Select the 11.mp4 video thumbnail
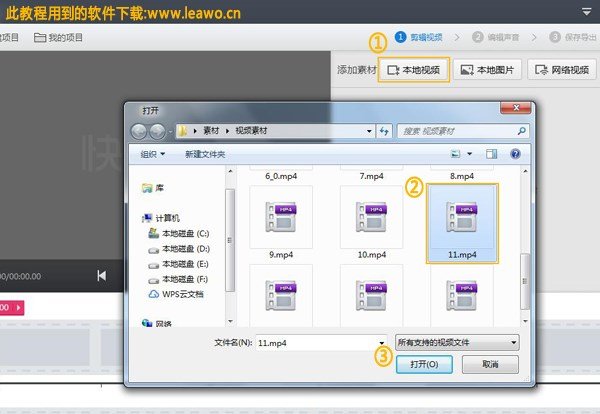The height and width of the screenshot is (414, 600). pos(462,222)
